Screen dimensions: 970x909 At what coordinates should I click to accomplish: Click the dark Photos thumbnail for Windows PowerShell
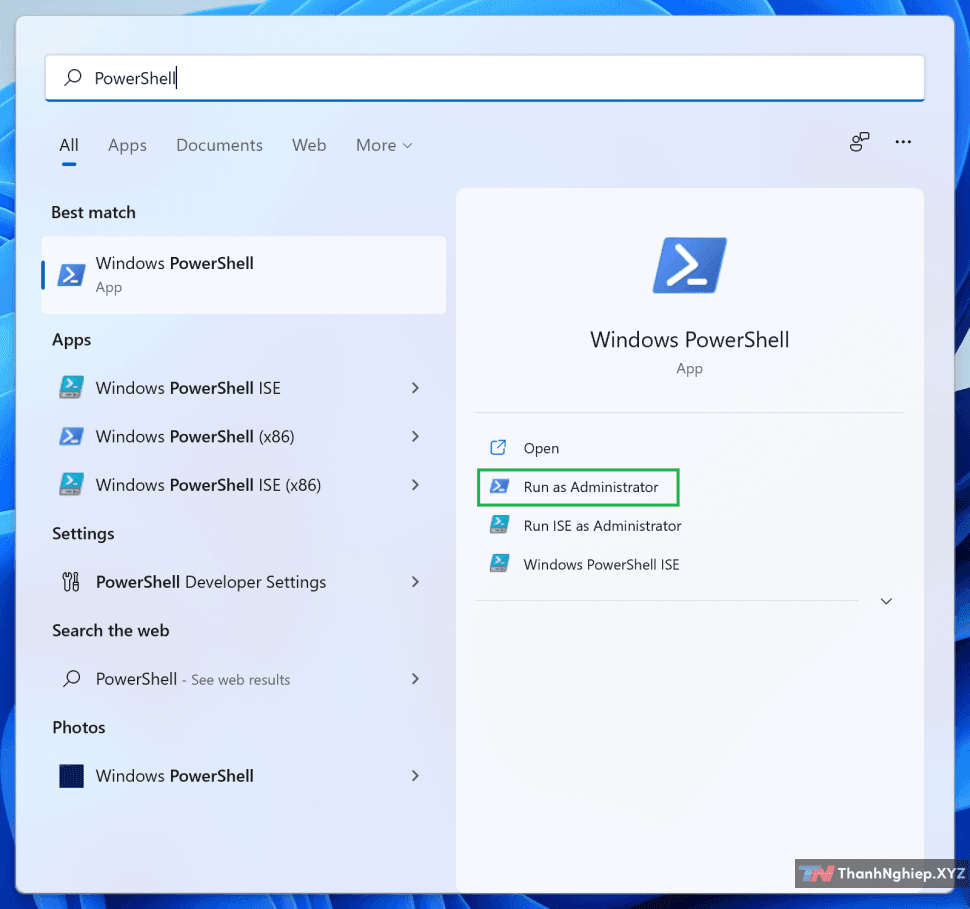tap(71, 776)
